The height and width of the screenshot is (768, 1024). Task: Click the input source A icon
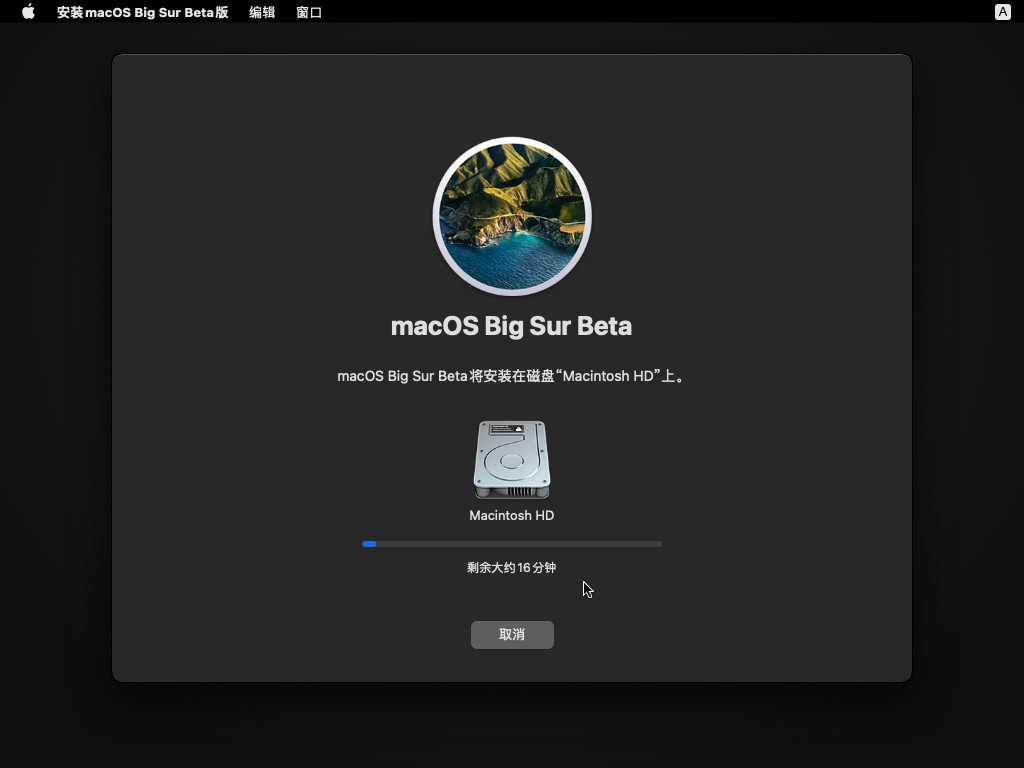[1002, 12]
